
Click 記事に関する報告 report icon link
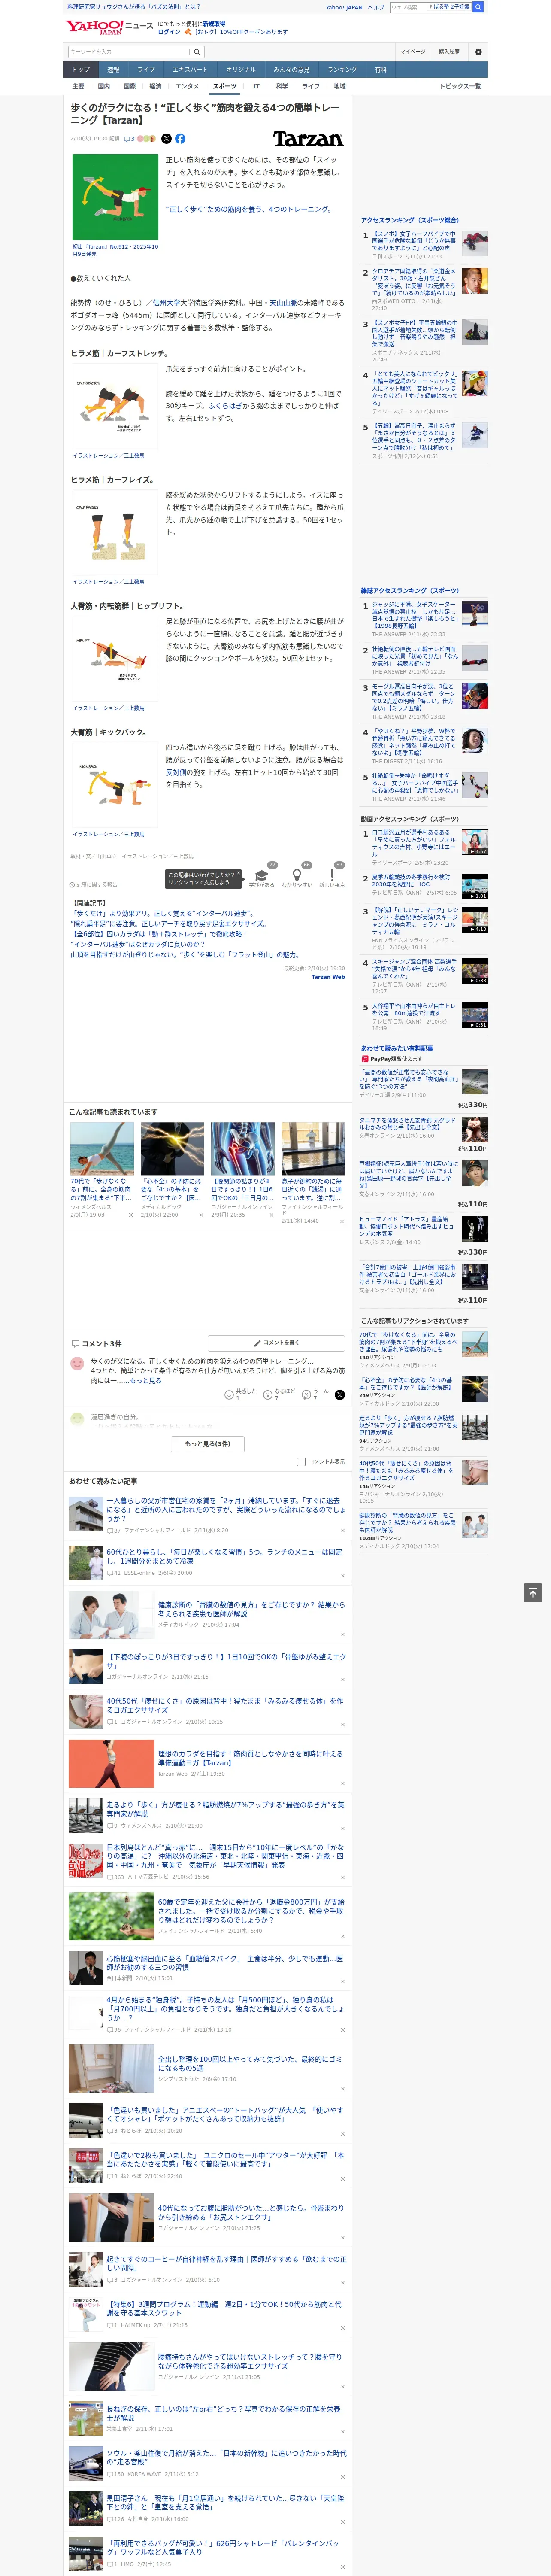point(93,884)
